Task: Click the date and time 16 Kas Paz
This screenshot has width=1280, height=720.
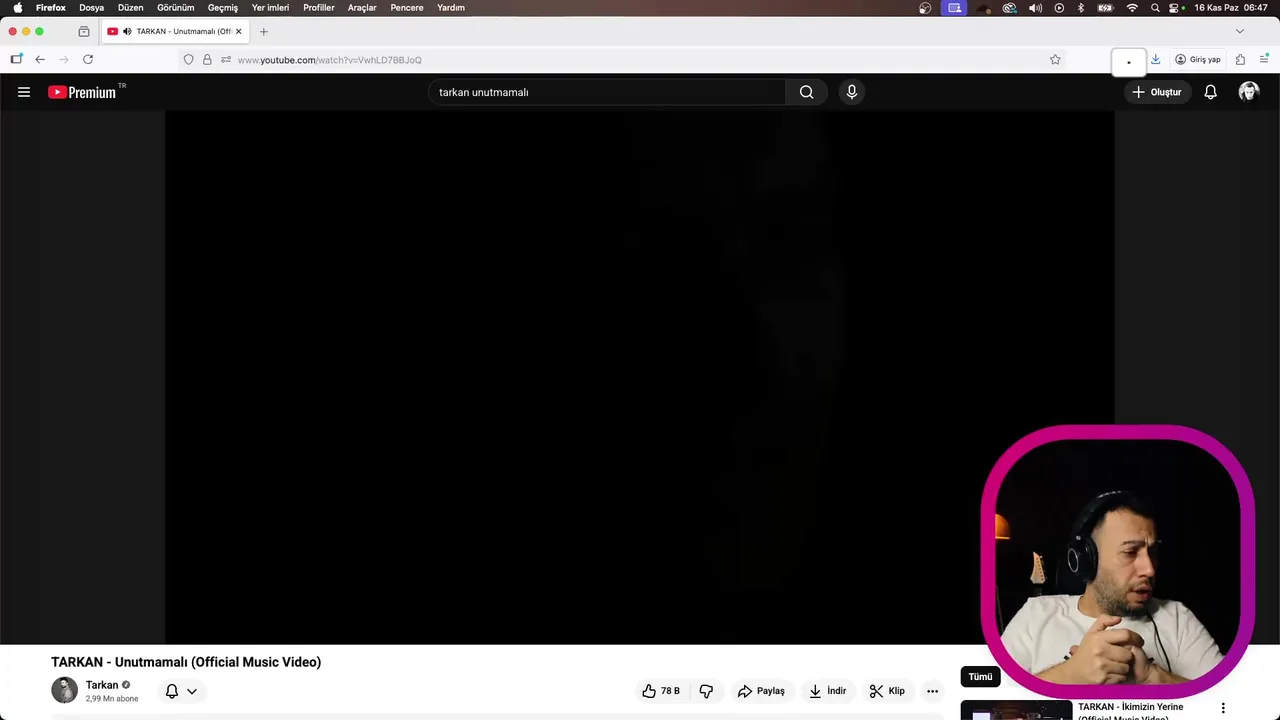Action: (1231, 8)
